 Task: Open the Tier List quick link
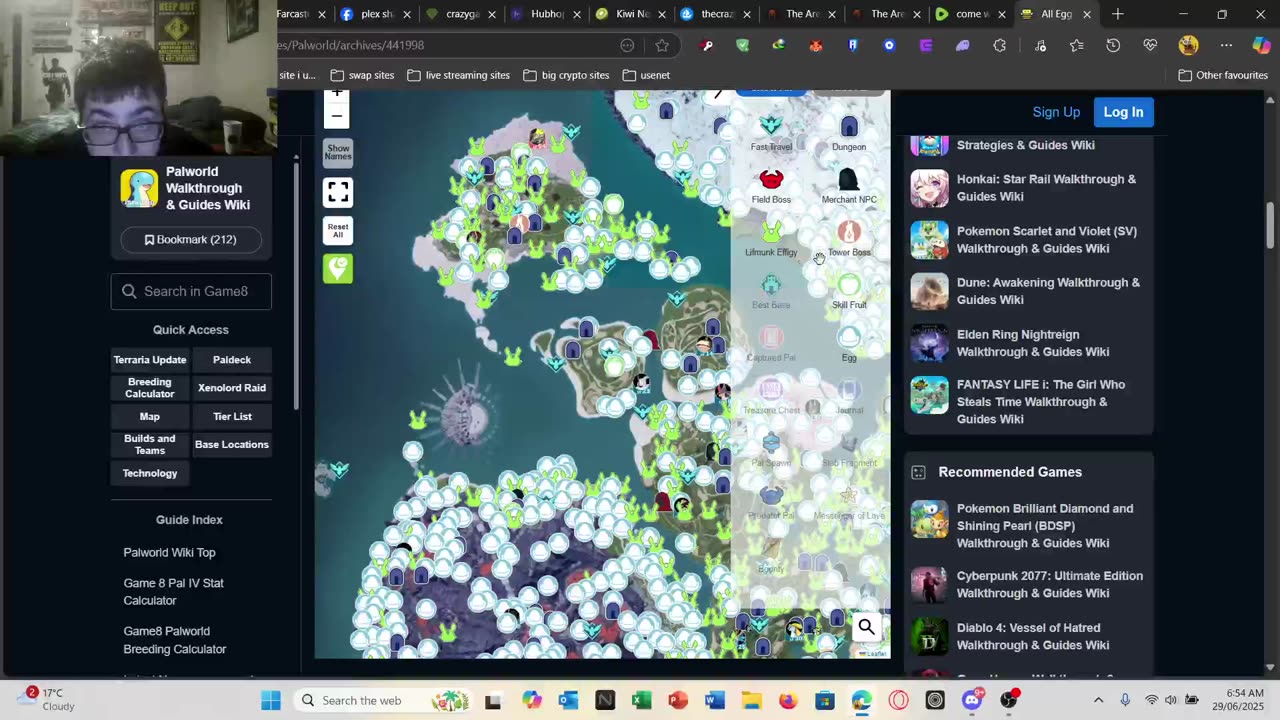click(x=232, y=416)
